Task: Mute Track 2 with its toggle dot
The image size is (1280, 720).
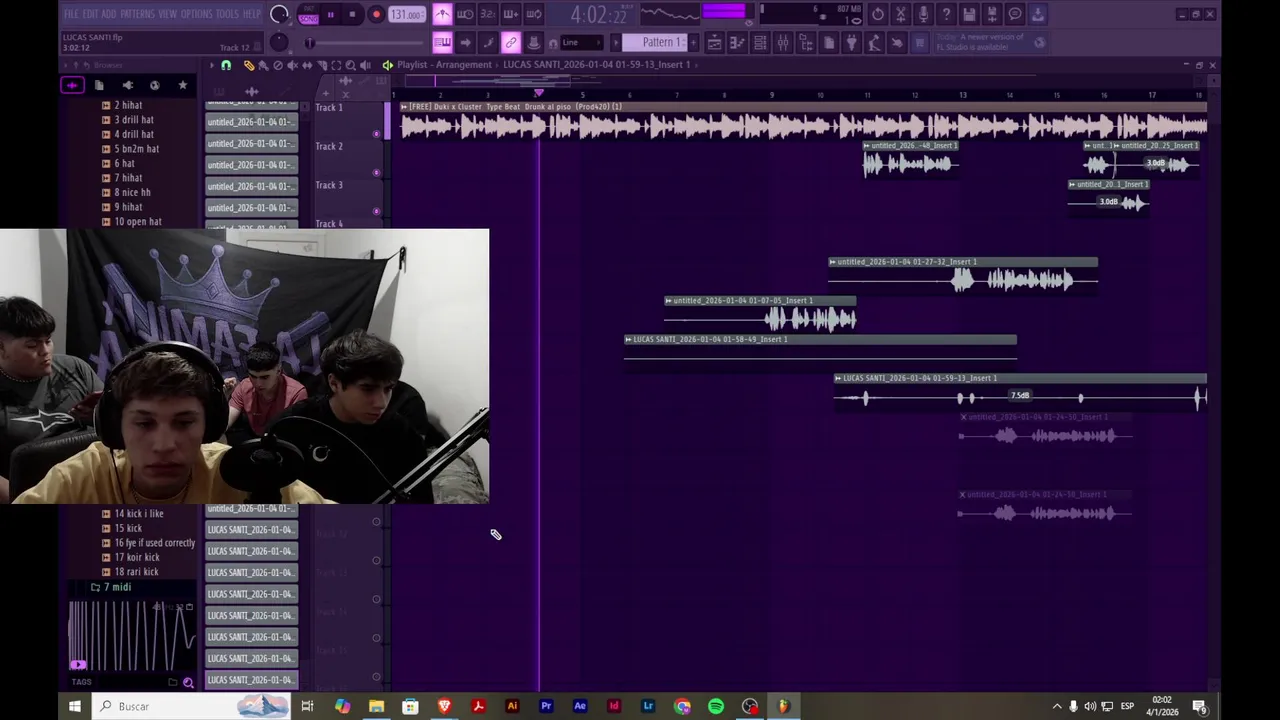Action: pos(377,172)
